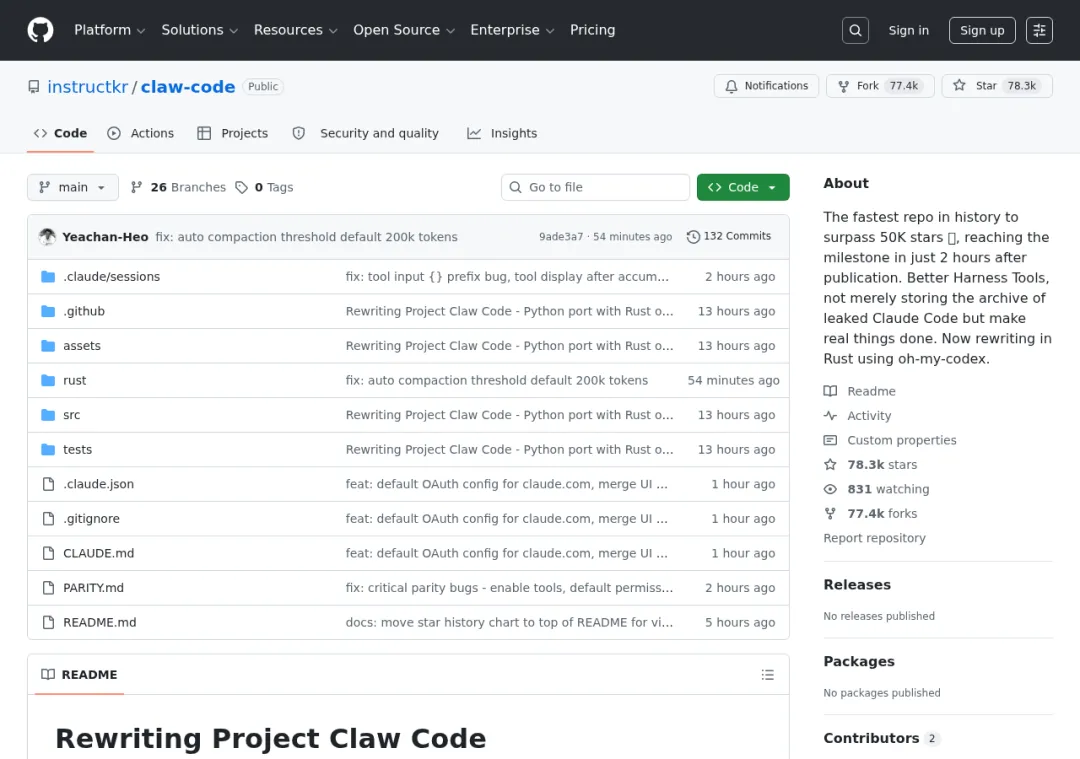
Task: Open the PARITY.md file
Action: pos(93,588)
